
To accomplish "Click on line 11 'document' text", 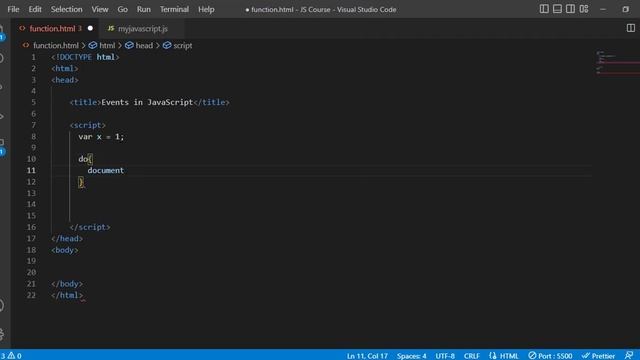I will click(x=105, y=170).
